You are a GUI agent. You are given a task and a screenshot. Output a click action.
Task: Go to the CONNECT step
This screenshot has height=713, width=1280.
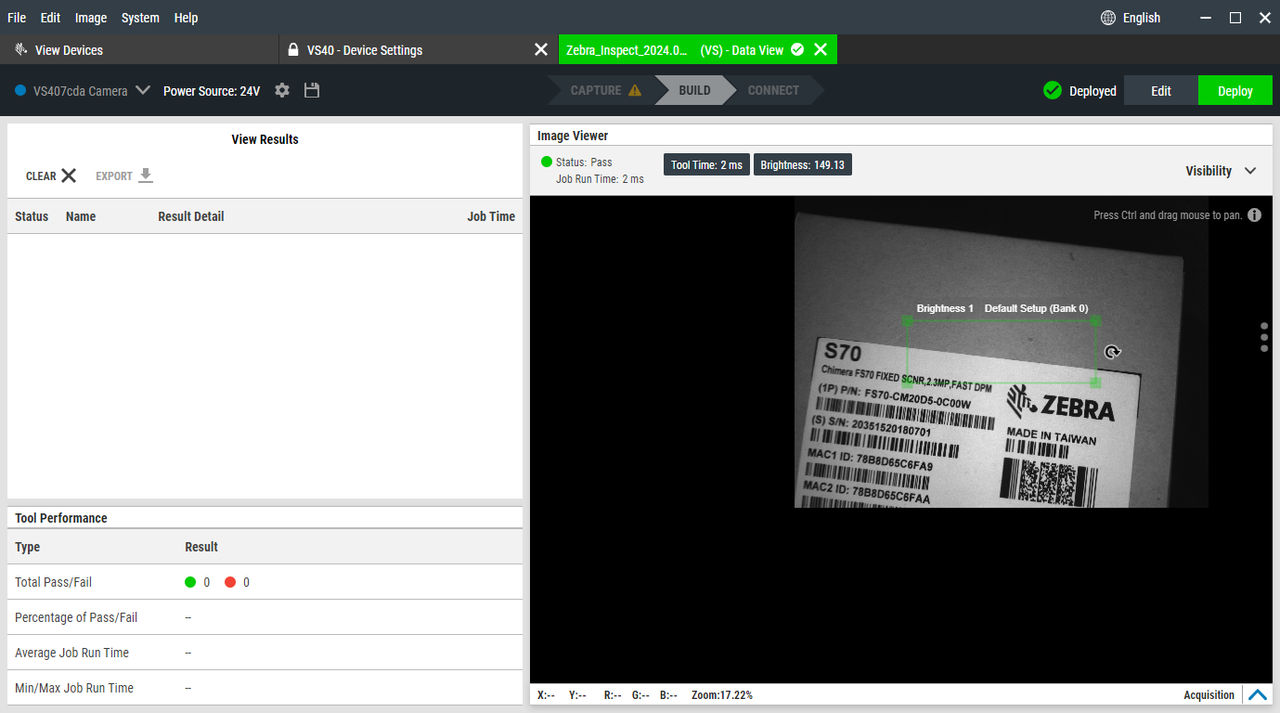coord(773,90)
